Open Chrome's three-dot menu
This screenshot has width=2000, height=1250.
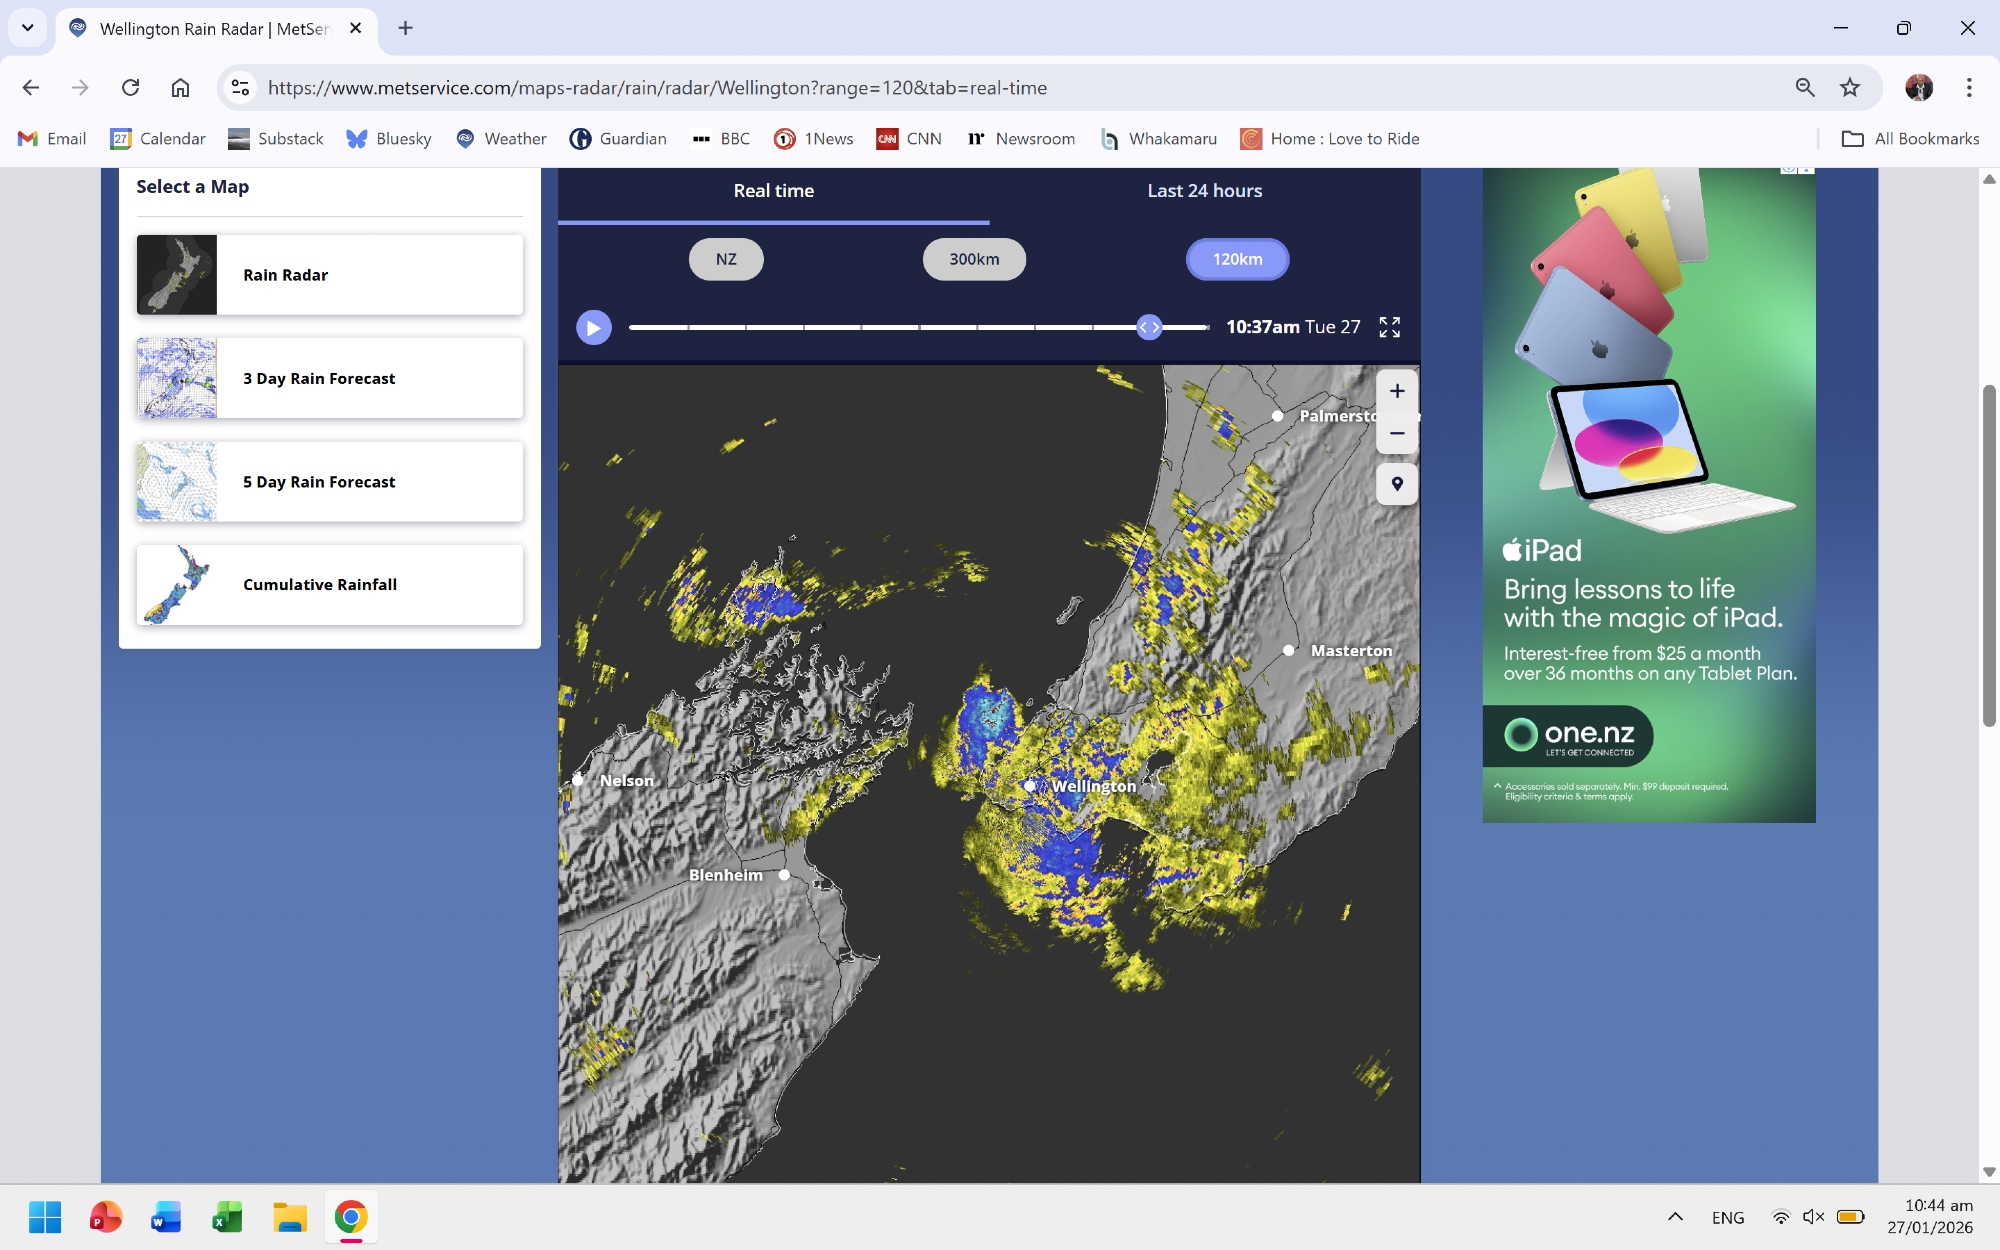click(1968, 88)
